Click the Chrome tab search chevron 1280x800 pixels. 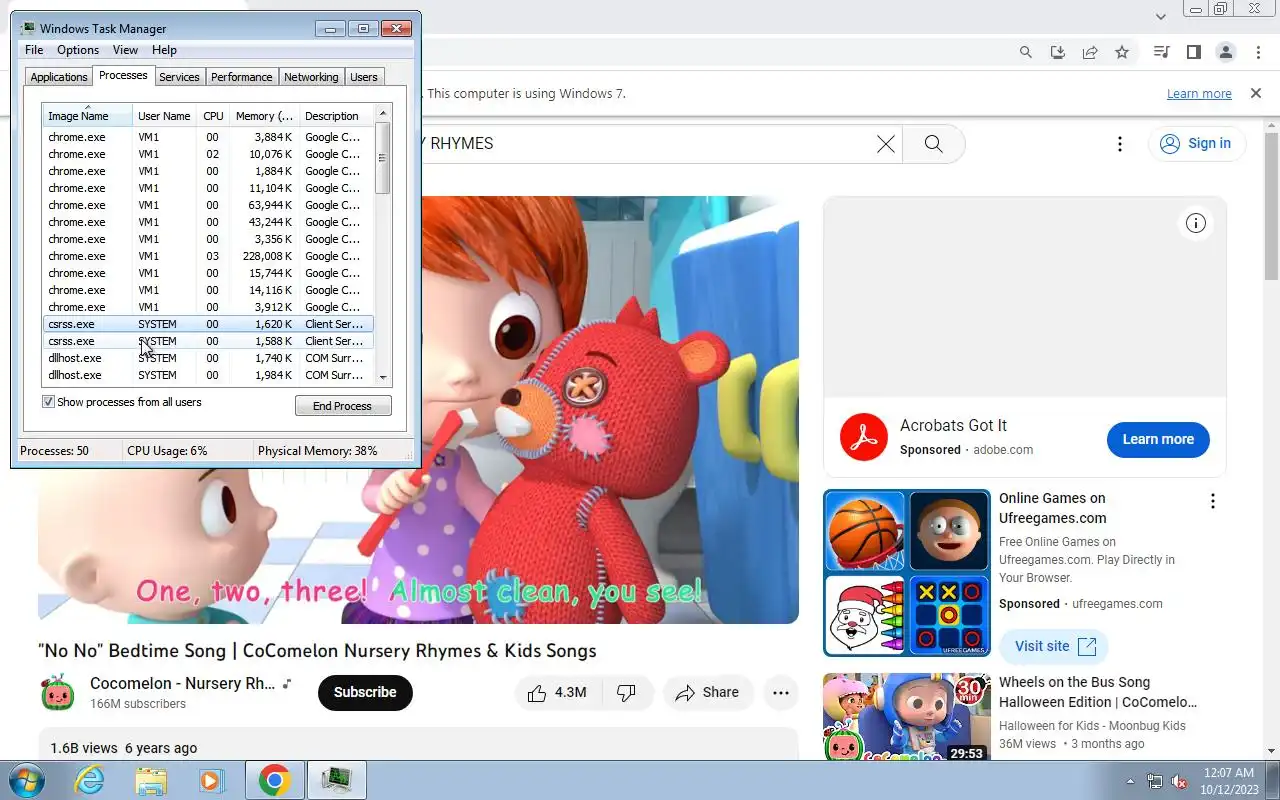click(1161, 16)
